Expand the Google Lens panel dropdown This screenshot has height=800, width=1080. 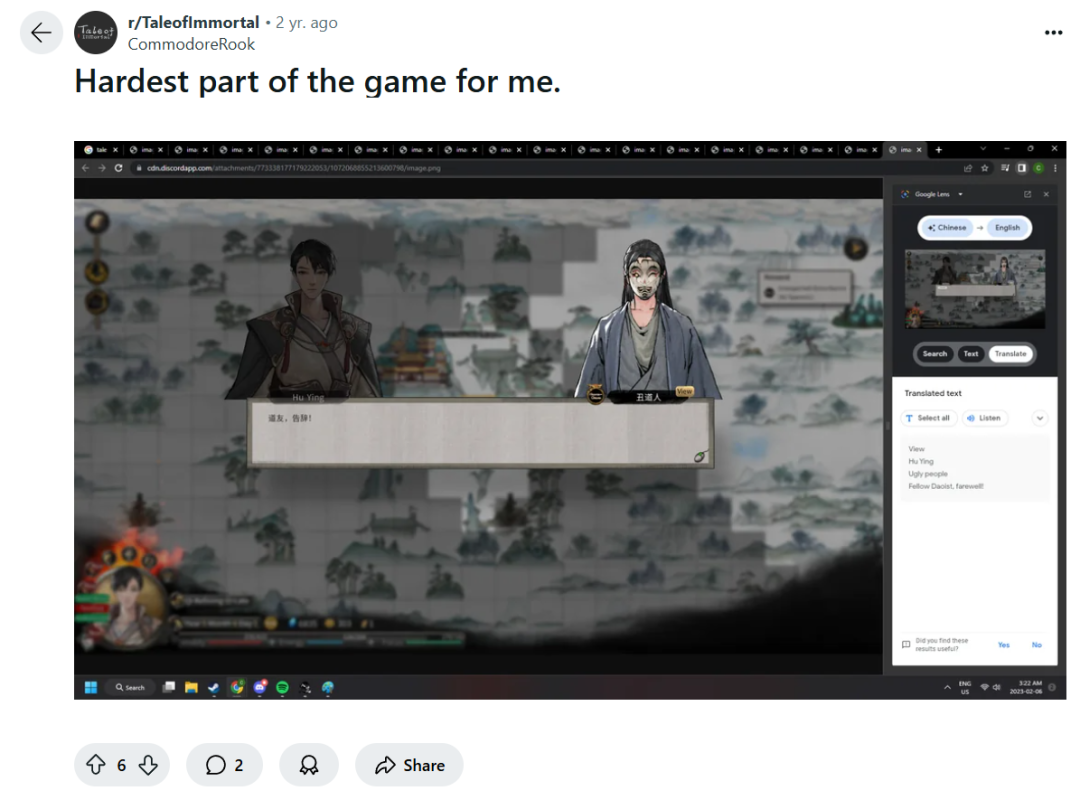(960, 194)
